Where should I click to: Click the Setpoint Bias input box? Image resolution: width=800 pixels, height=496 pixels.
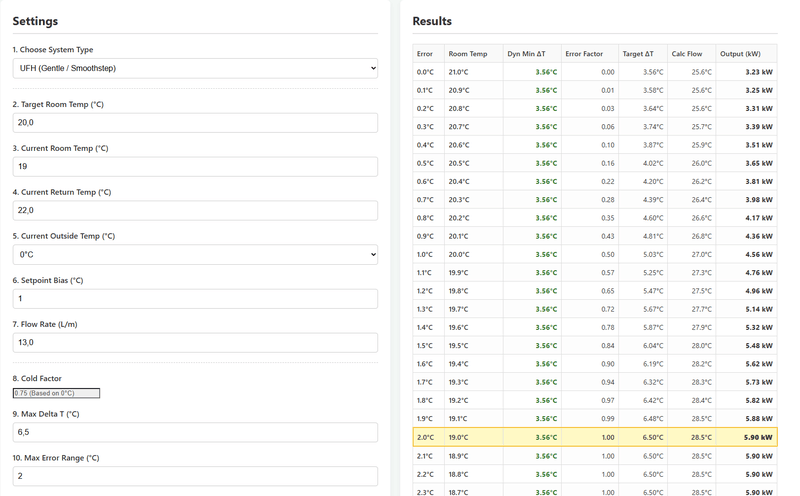(x=195, y=298)
